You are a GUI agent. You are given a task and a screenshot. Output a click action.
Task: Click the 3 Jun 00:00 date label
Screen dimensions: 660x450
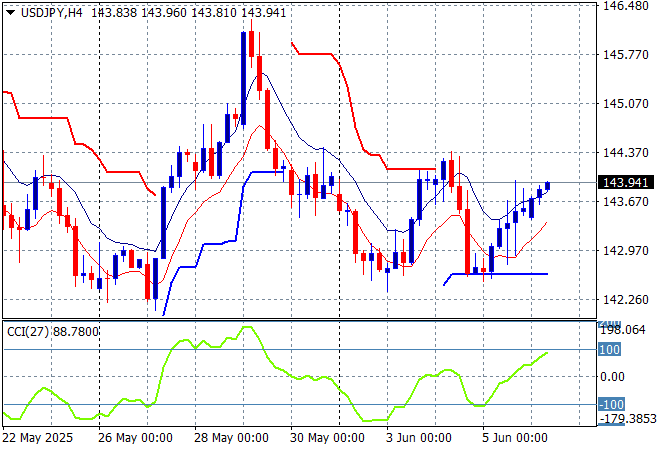click(x=422, y=438)
